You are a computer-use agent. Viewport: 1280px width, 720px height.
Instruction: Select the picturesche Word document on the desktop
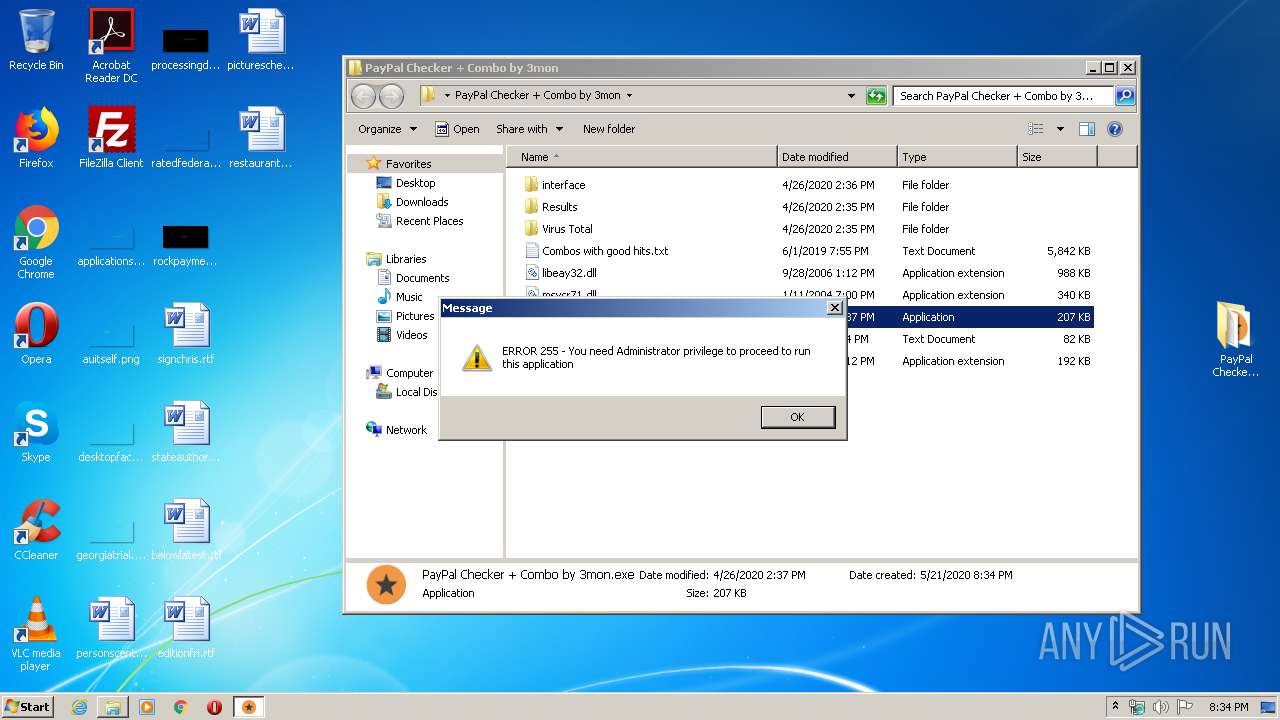coord(261,41)
